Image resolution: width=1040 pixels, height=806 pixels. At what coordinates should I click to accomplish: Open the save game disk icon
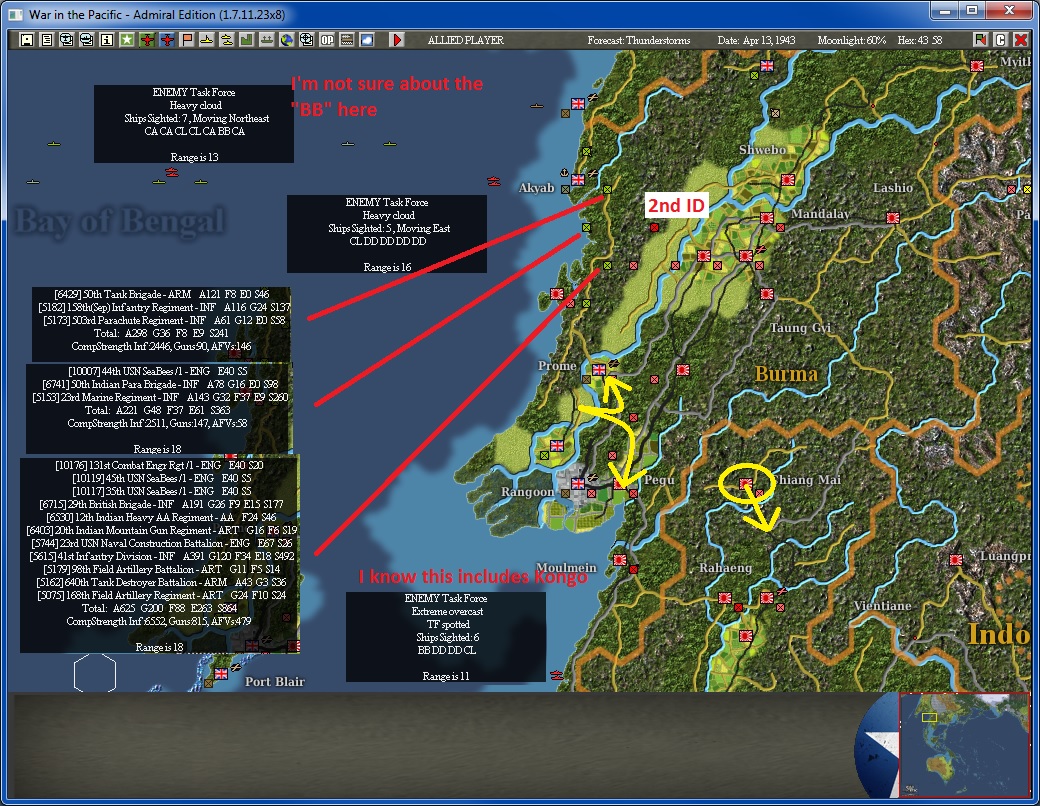click(x=27, y=40)
